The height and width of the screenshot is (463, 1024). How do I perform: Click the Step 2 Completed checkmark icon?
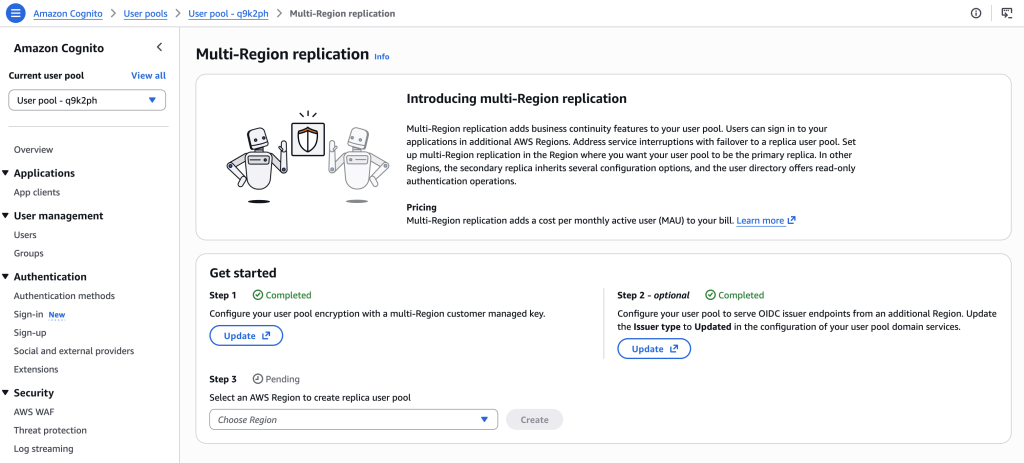point(711,295)
